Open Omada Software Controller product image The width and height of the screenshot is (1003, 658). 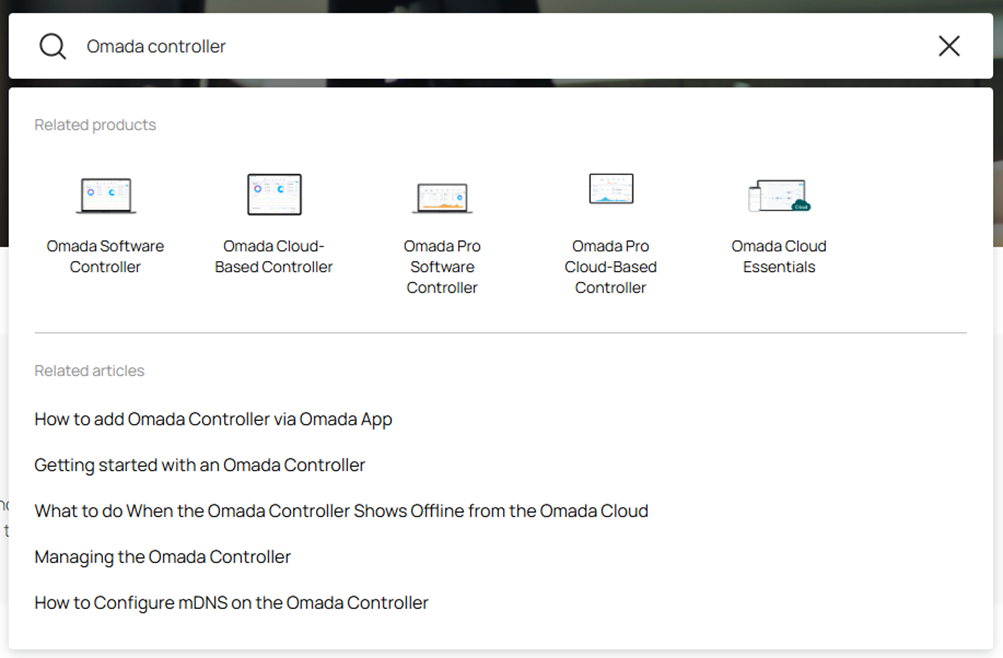pyautogui.click(x=106, y=195)
